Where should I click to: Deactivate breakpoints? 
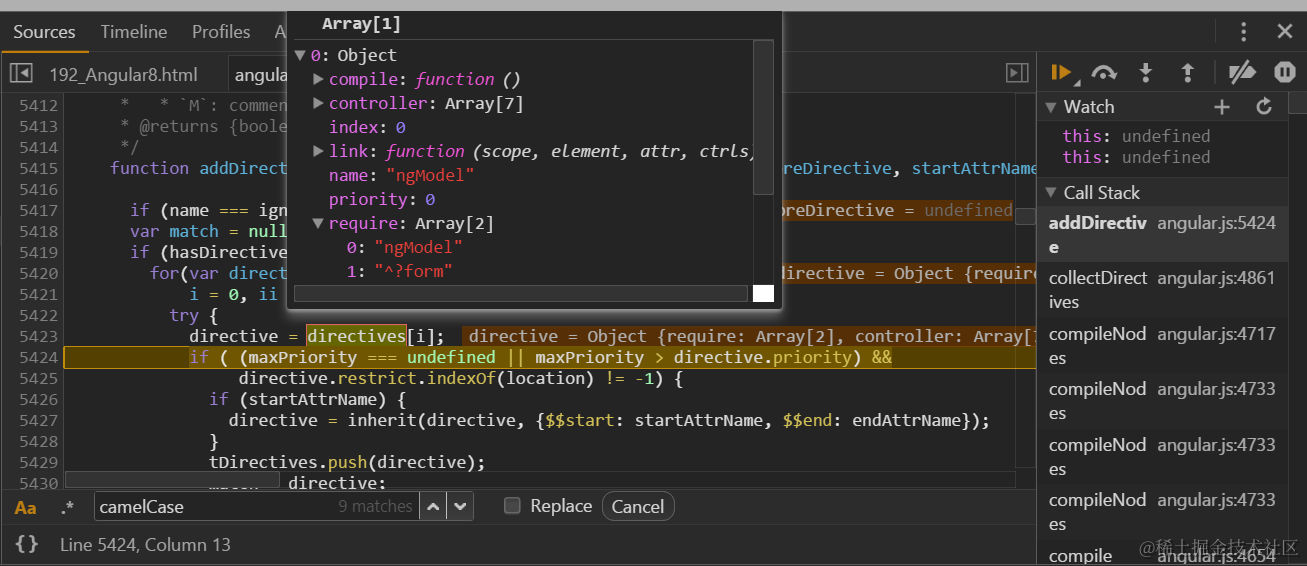(x=1242, y=73)
